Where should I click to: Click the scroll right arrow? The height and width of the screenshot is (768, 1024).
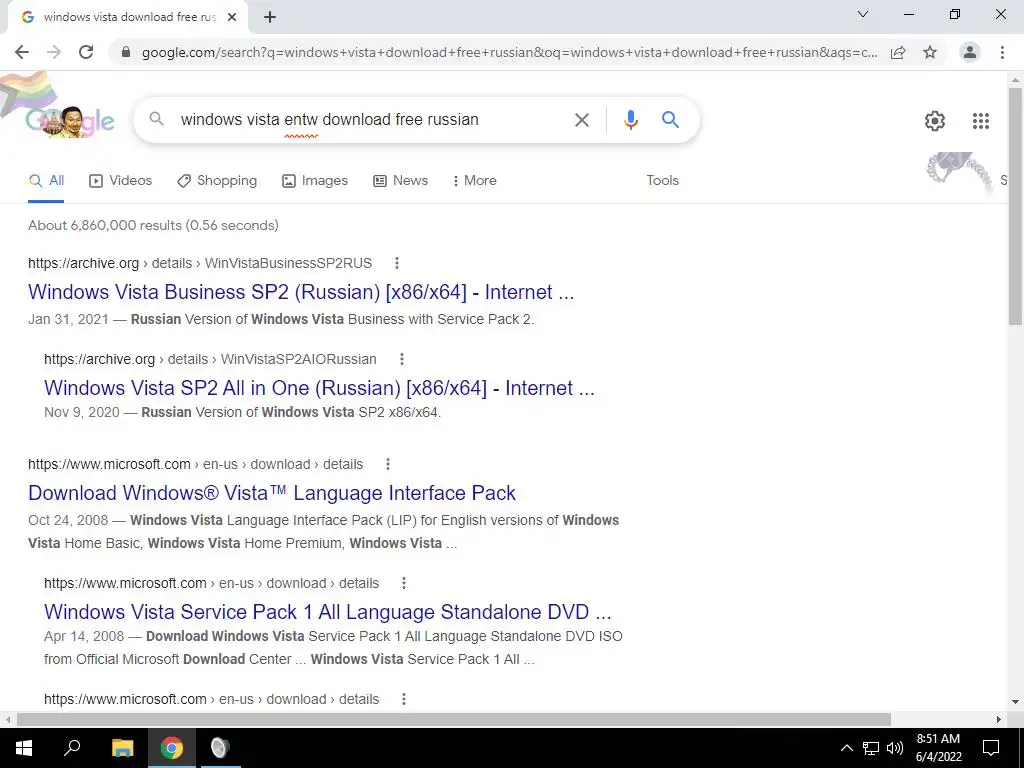pos(999,720)
